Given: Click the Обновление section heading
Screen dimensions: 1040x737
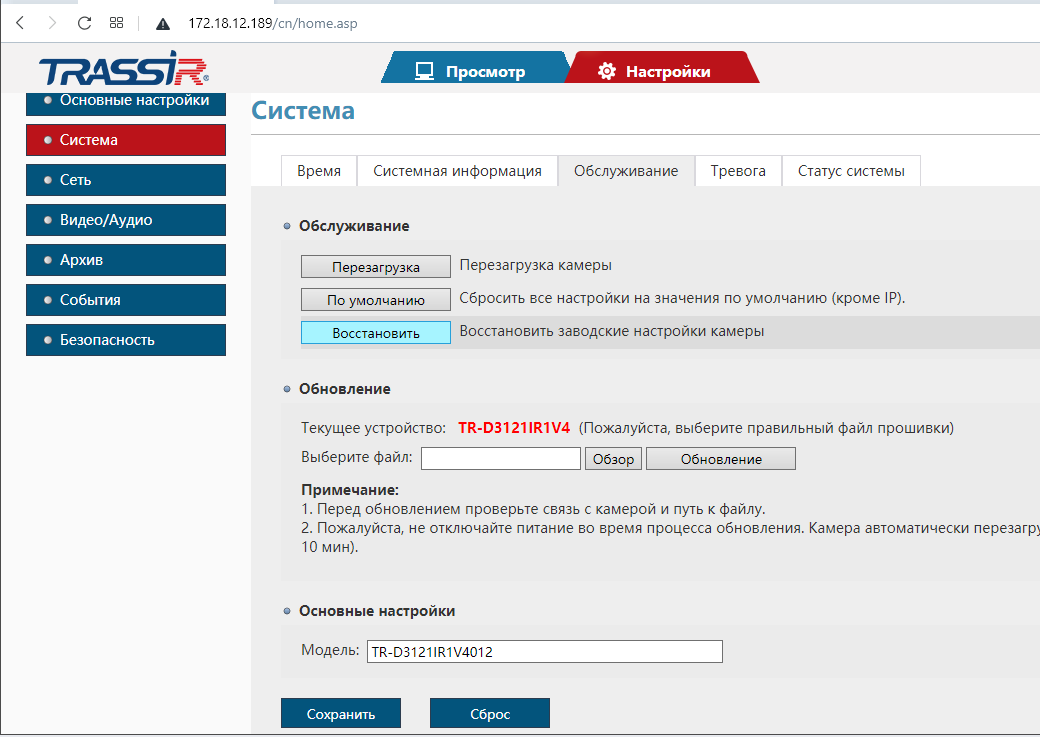Looking at the screenshot, I should point(345,389).
